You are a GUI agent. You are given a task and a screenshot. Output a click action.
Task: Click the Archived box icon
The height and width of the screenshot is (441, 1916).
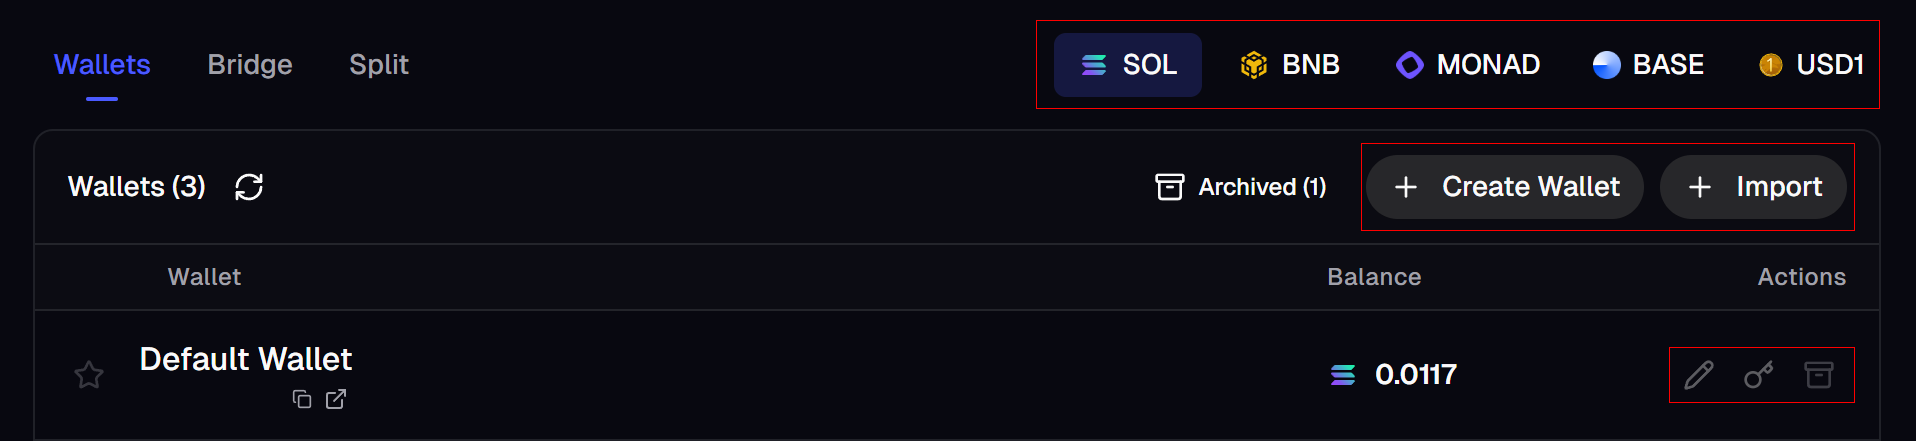1170,187
